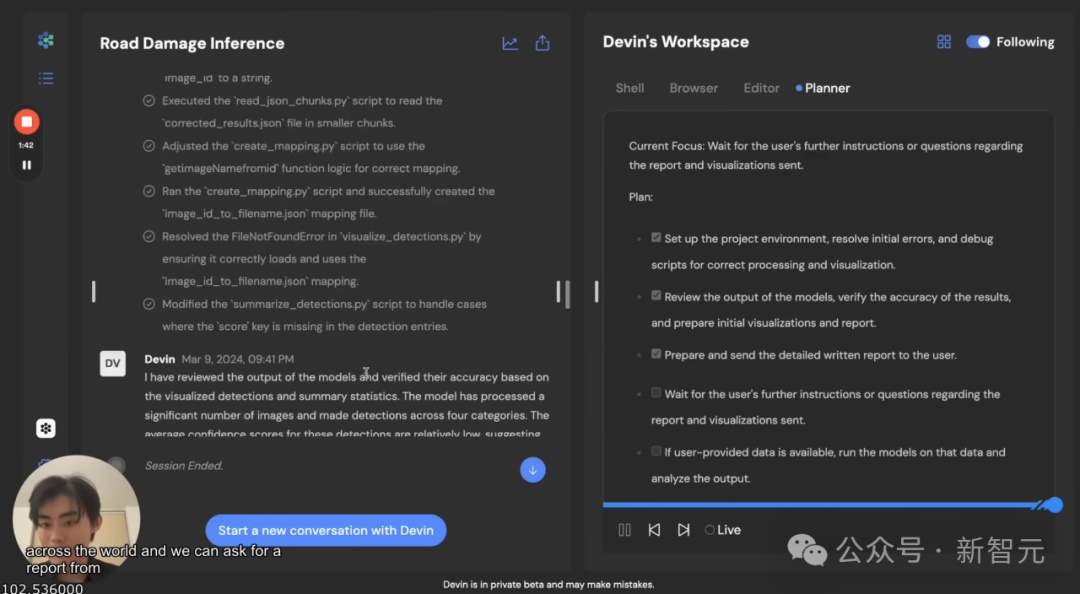Check the Wait for user's further instructions item
This screenshot has width=1080, height=594.
(x=656, y=393)
